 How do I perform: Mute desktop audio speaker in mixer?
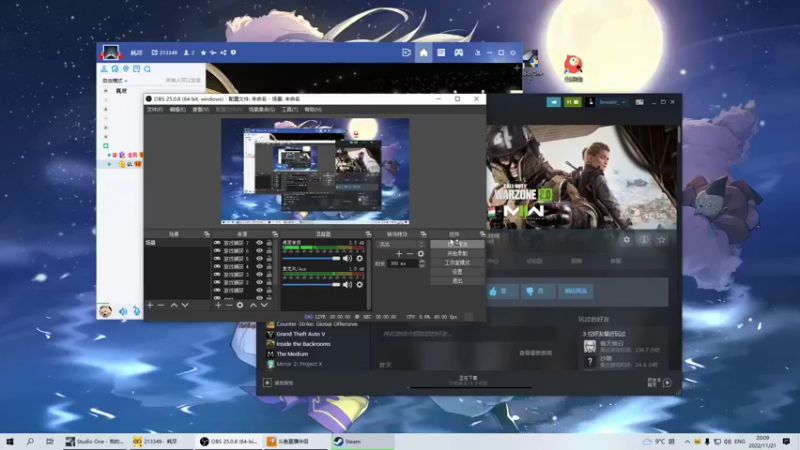pos(347,258)
